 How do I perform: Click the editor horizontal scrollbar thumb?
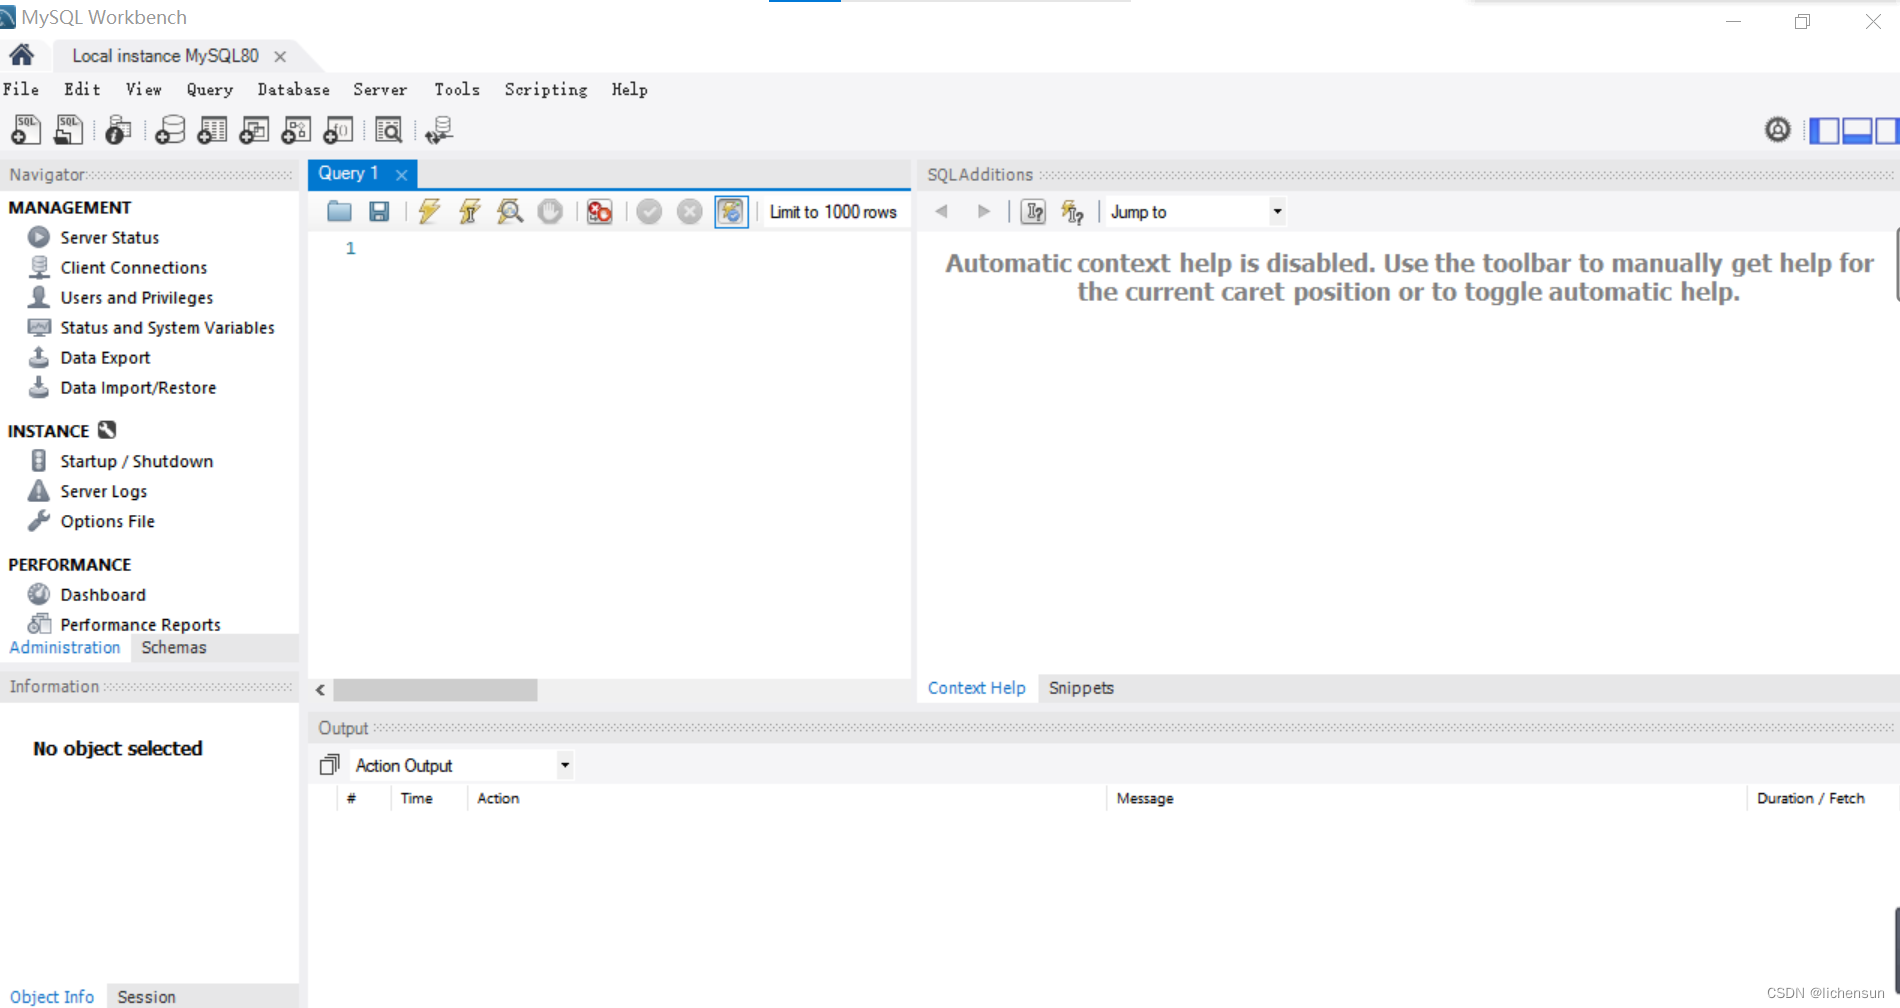pyautogui.click(x=435, y=690)
